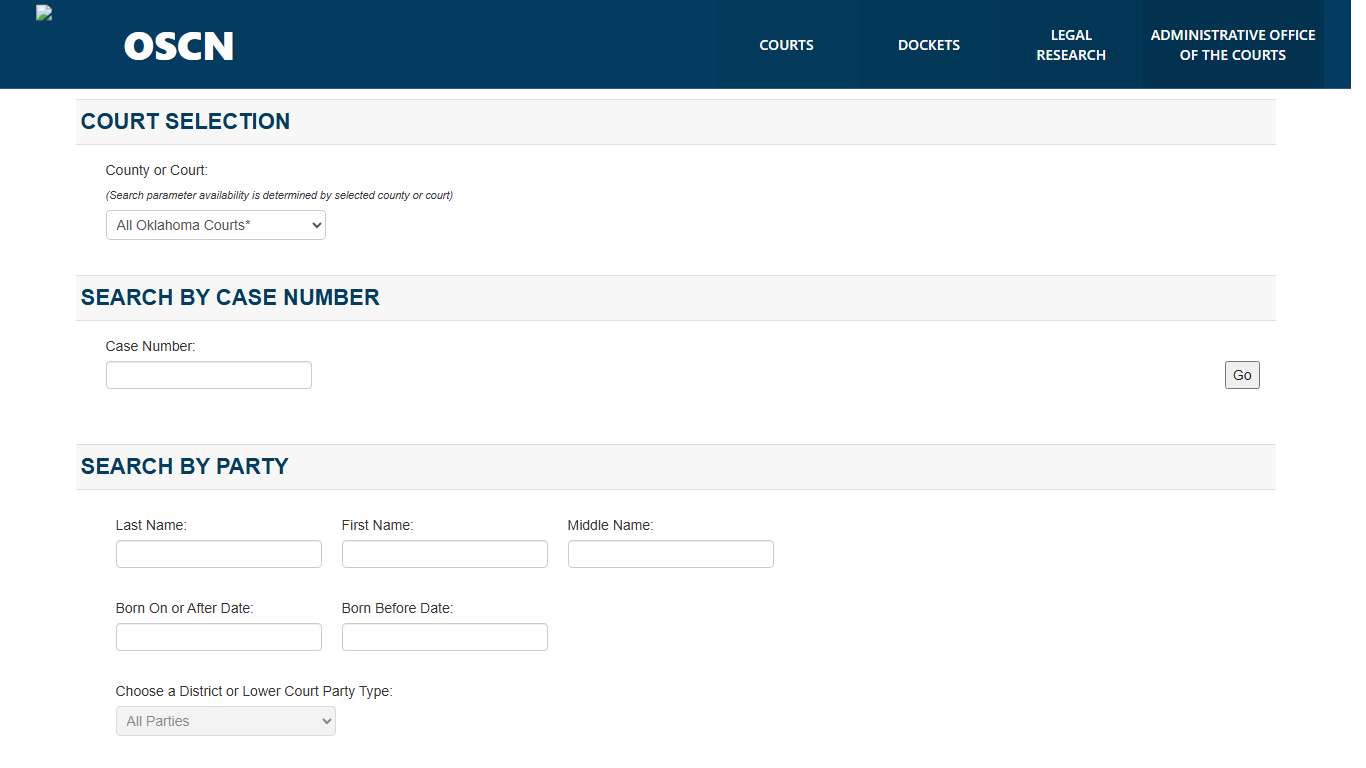
Task: Select the All Oklahoma Courts selector
Action: pyautogui.click(x=215, y=224)
